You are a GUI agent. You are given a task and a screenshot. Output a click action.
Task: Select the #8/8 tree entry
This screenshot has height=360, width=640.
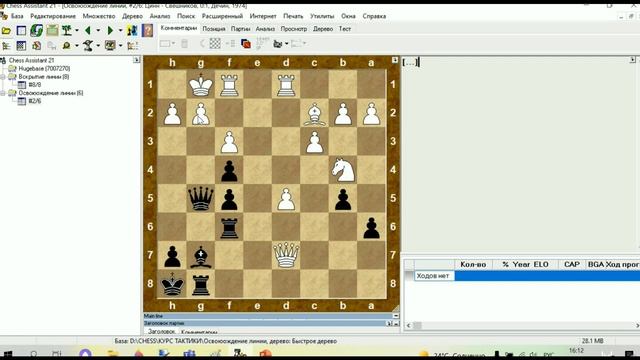tap(35, 85)
